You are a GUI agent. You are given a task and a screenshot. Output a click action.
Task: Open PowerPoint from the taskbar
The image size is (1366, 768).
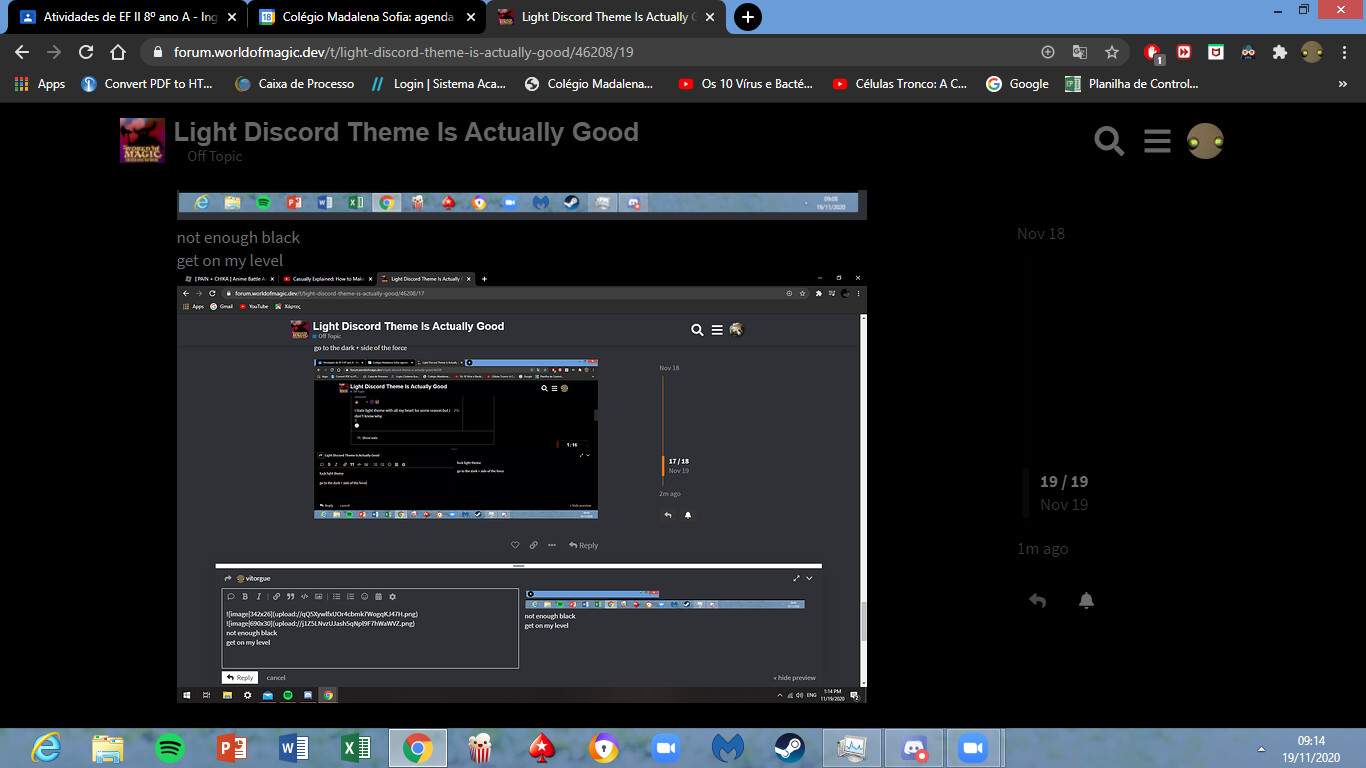click(232, 748)
